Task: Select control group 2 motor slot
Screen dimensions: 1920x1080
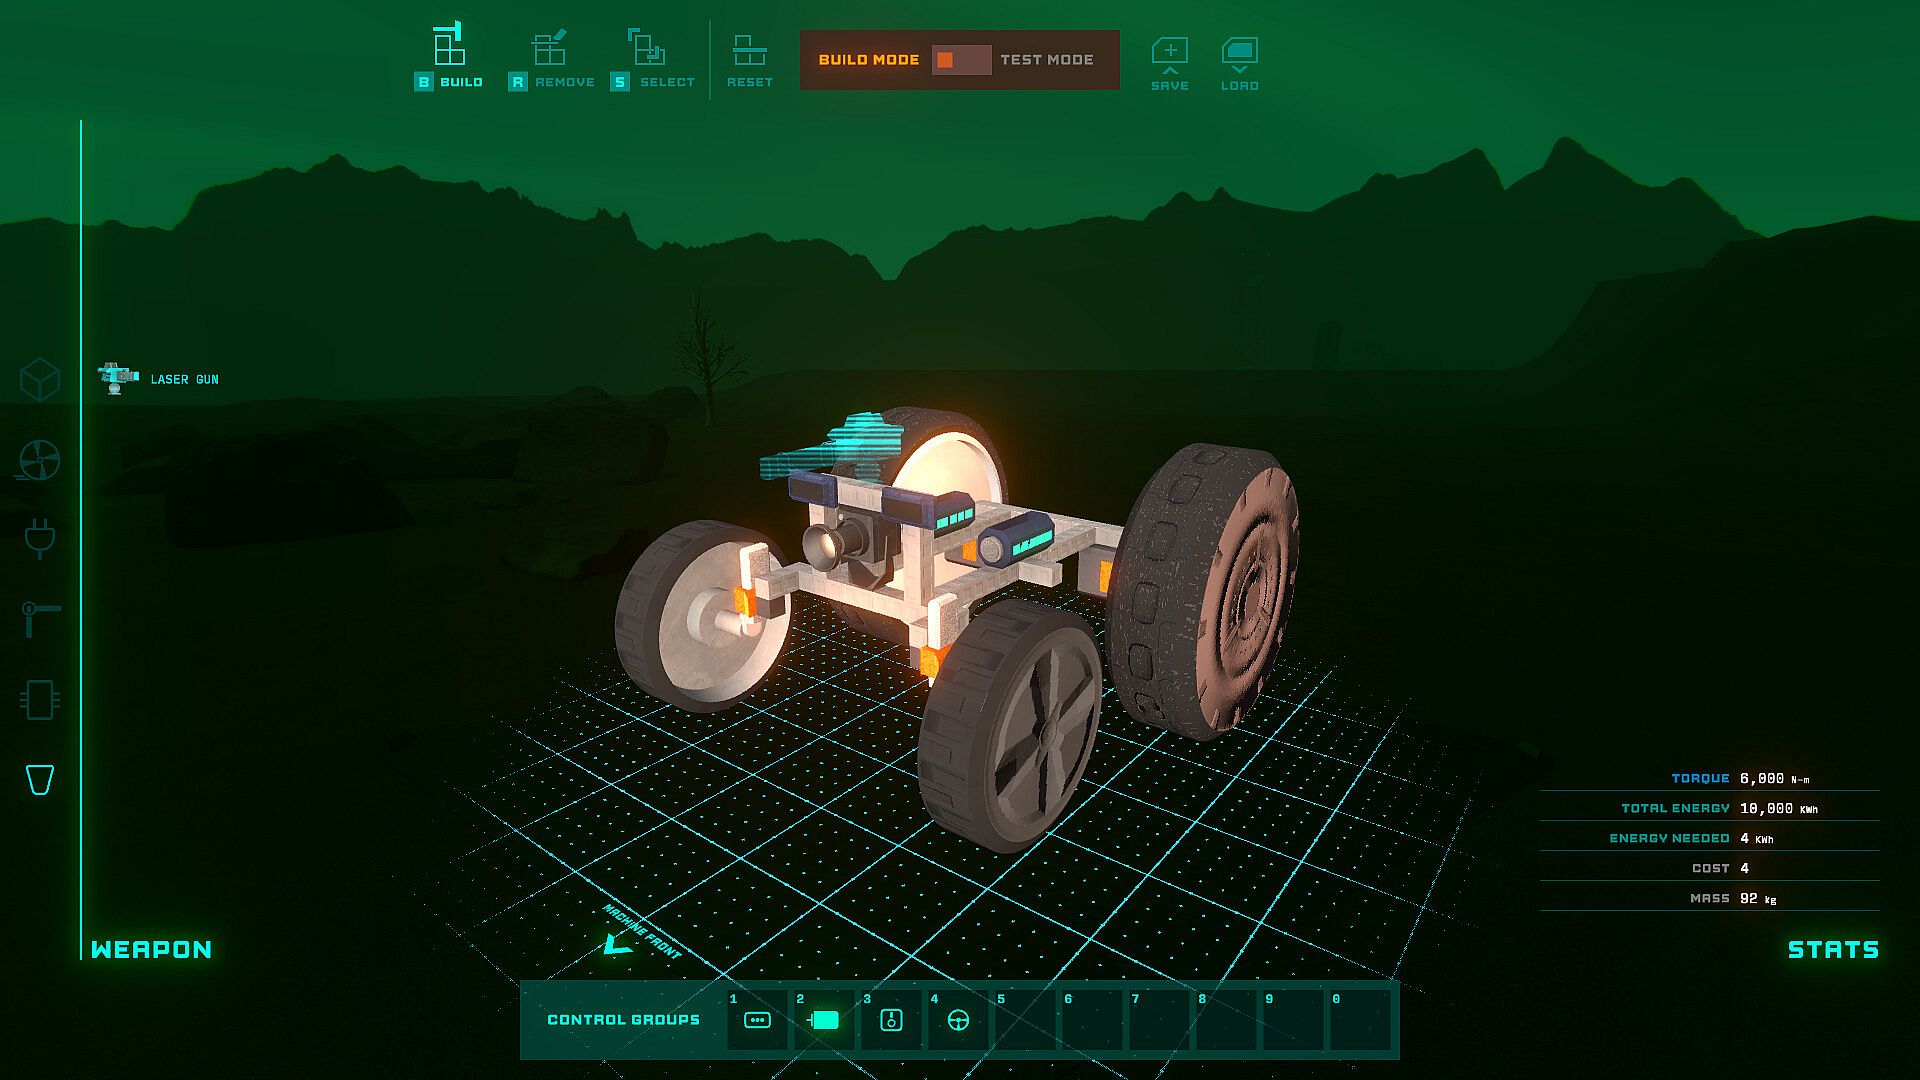Action: [824, 1020]
